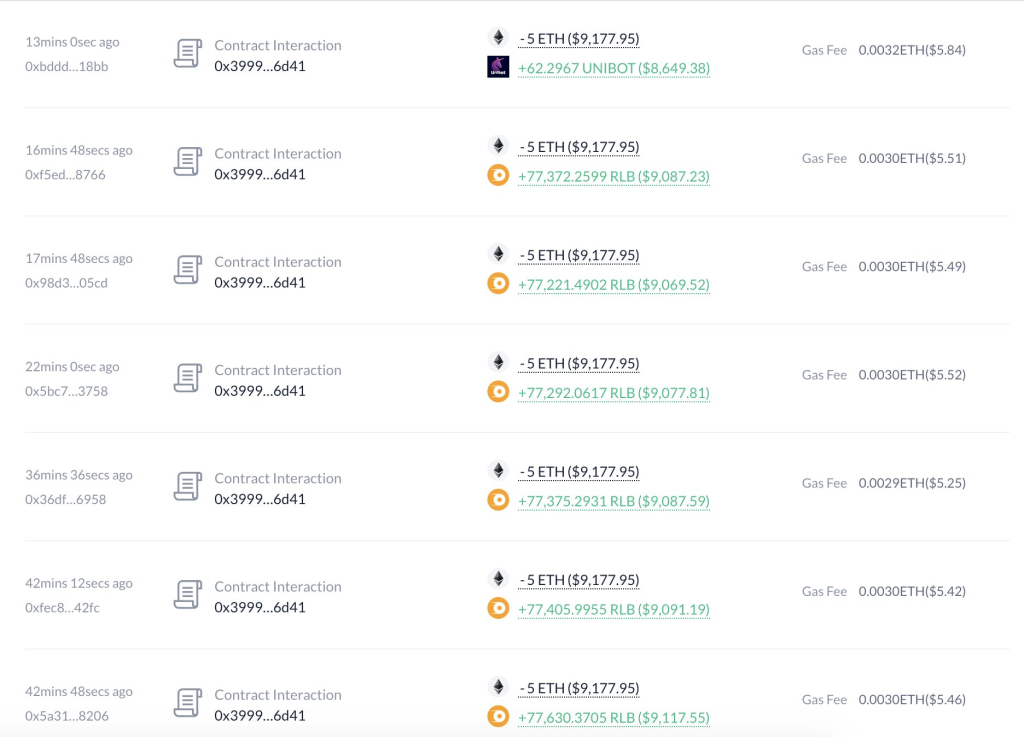
Task: Click the ETH icon in the 36mins 36secs row
Action: click(x=498, y=470)
